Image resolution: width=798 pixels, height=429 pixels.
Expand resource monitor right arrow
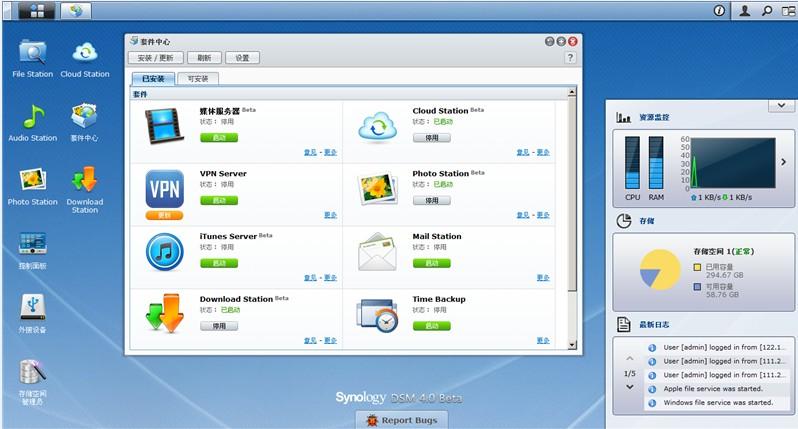pos(784,162)
